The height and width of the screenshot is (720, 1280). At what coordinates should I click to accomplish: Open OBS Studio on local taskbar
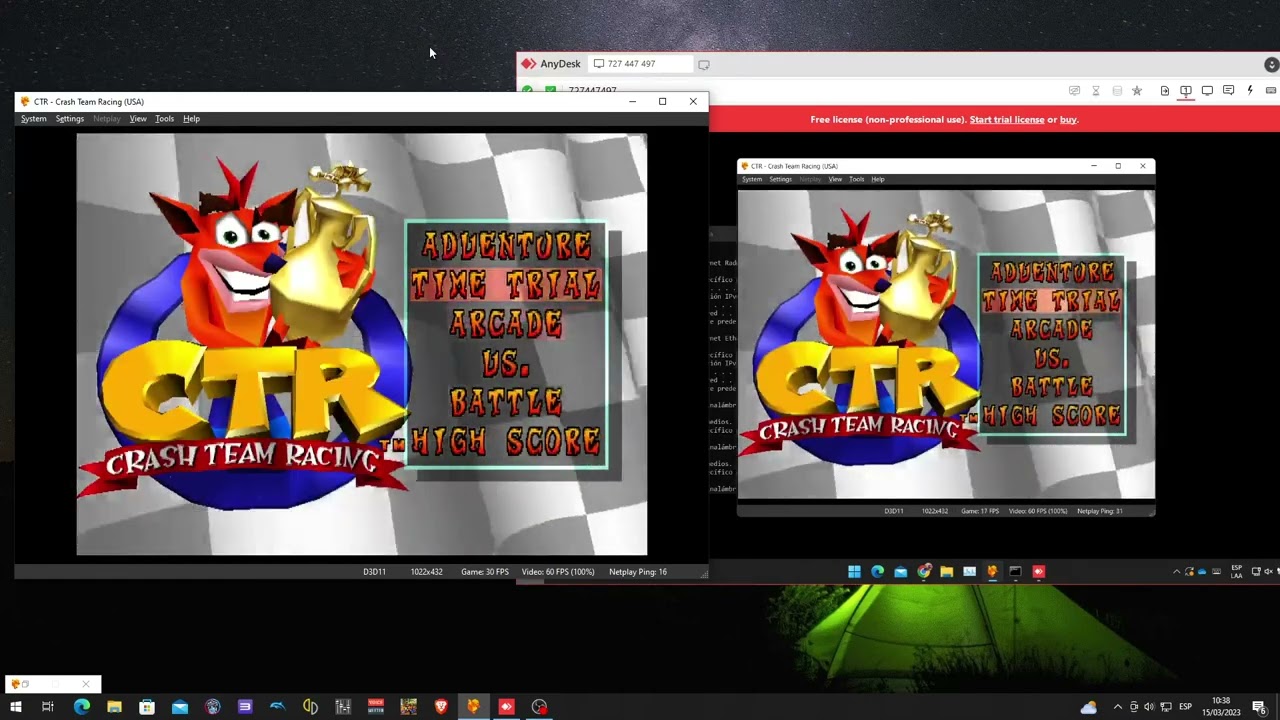click(540, 707)
